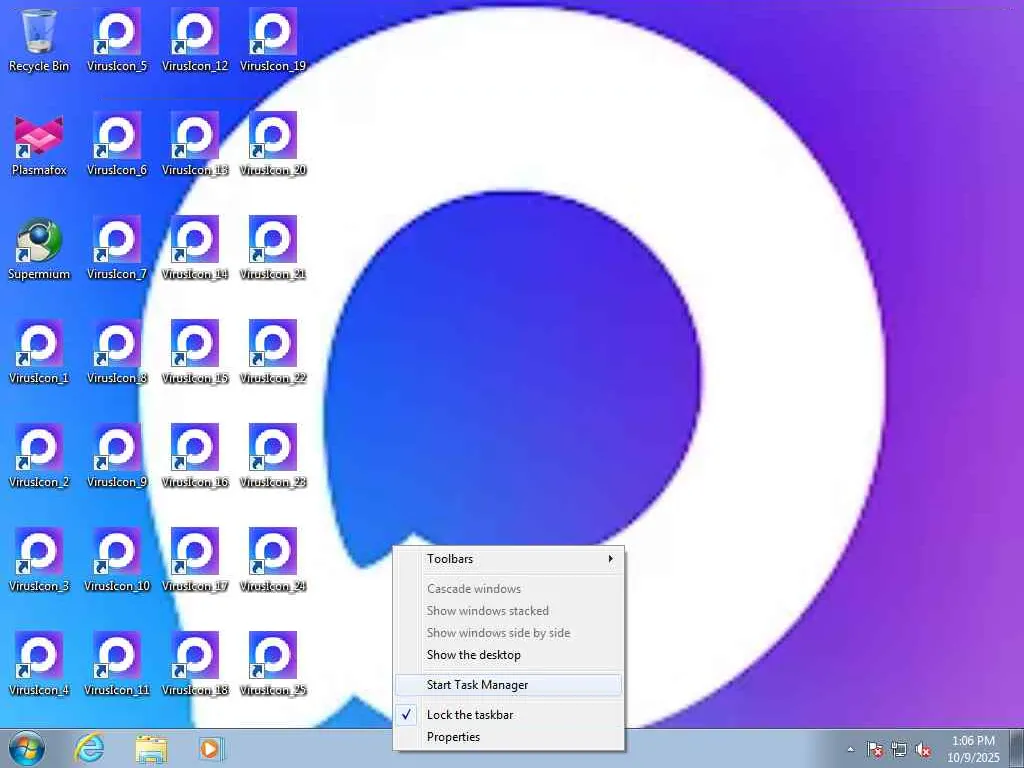Screen dimensions: 1024x768
Task: Select the VirusIcon_16 shortcut
Action: click(x=195, y=456)
